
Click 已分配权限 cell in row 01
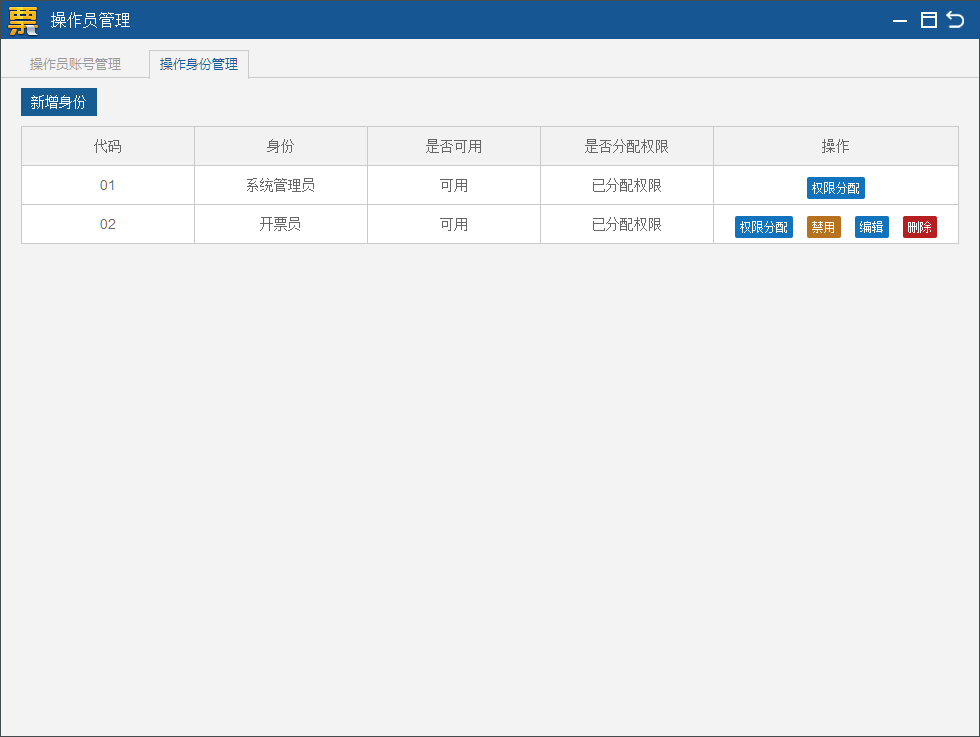click(627, 185)
